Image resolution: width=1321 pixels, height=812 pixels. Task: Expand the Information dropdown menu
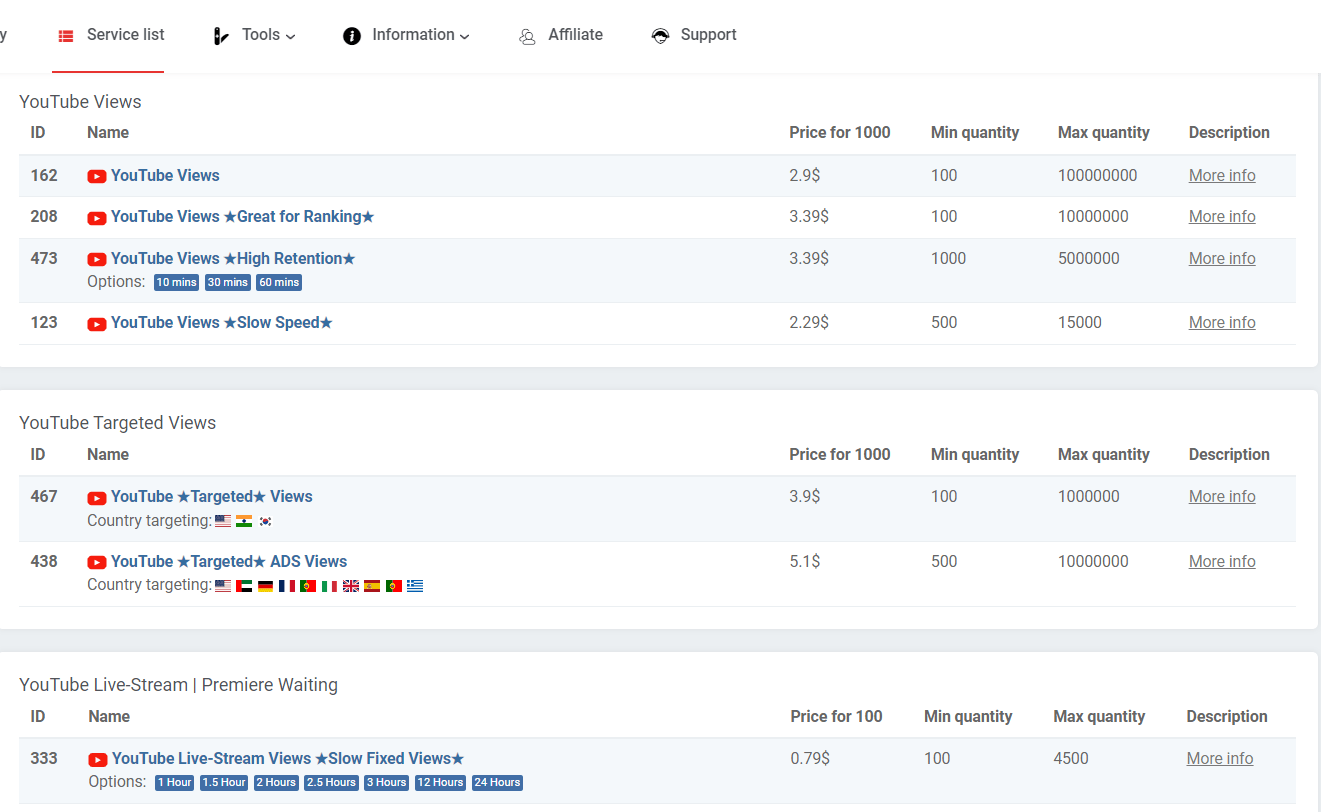tap(412, 35)
